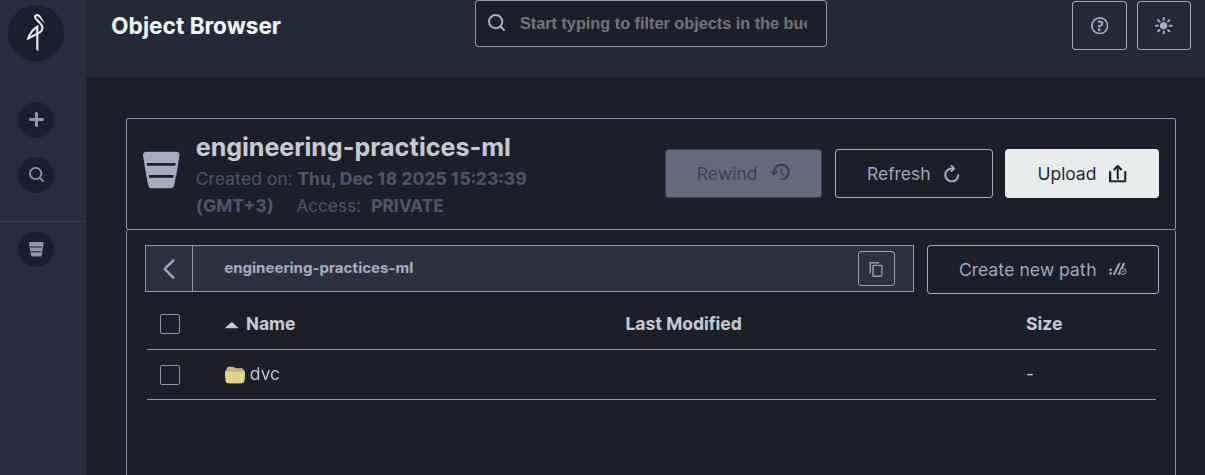This screenshot has height=475, width=1205.
Task: Click the Last Modified column header
Action: point(683,324)
